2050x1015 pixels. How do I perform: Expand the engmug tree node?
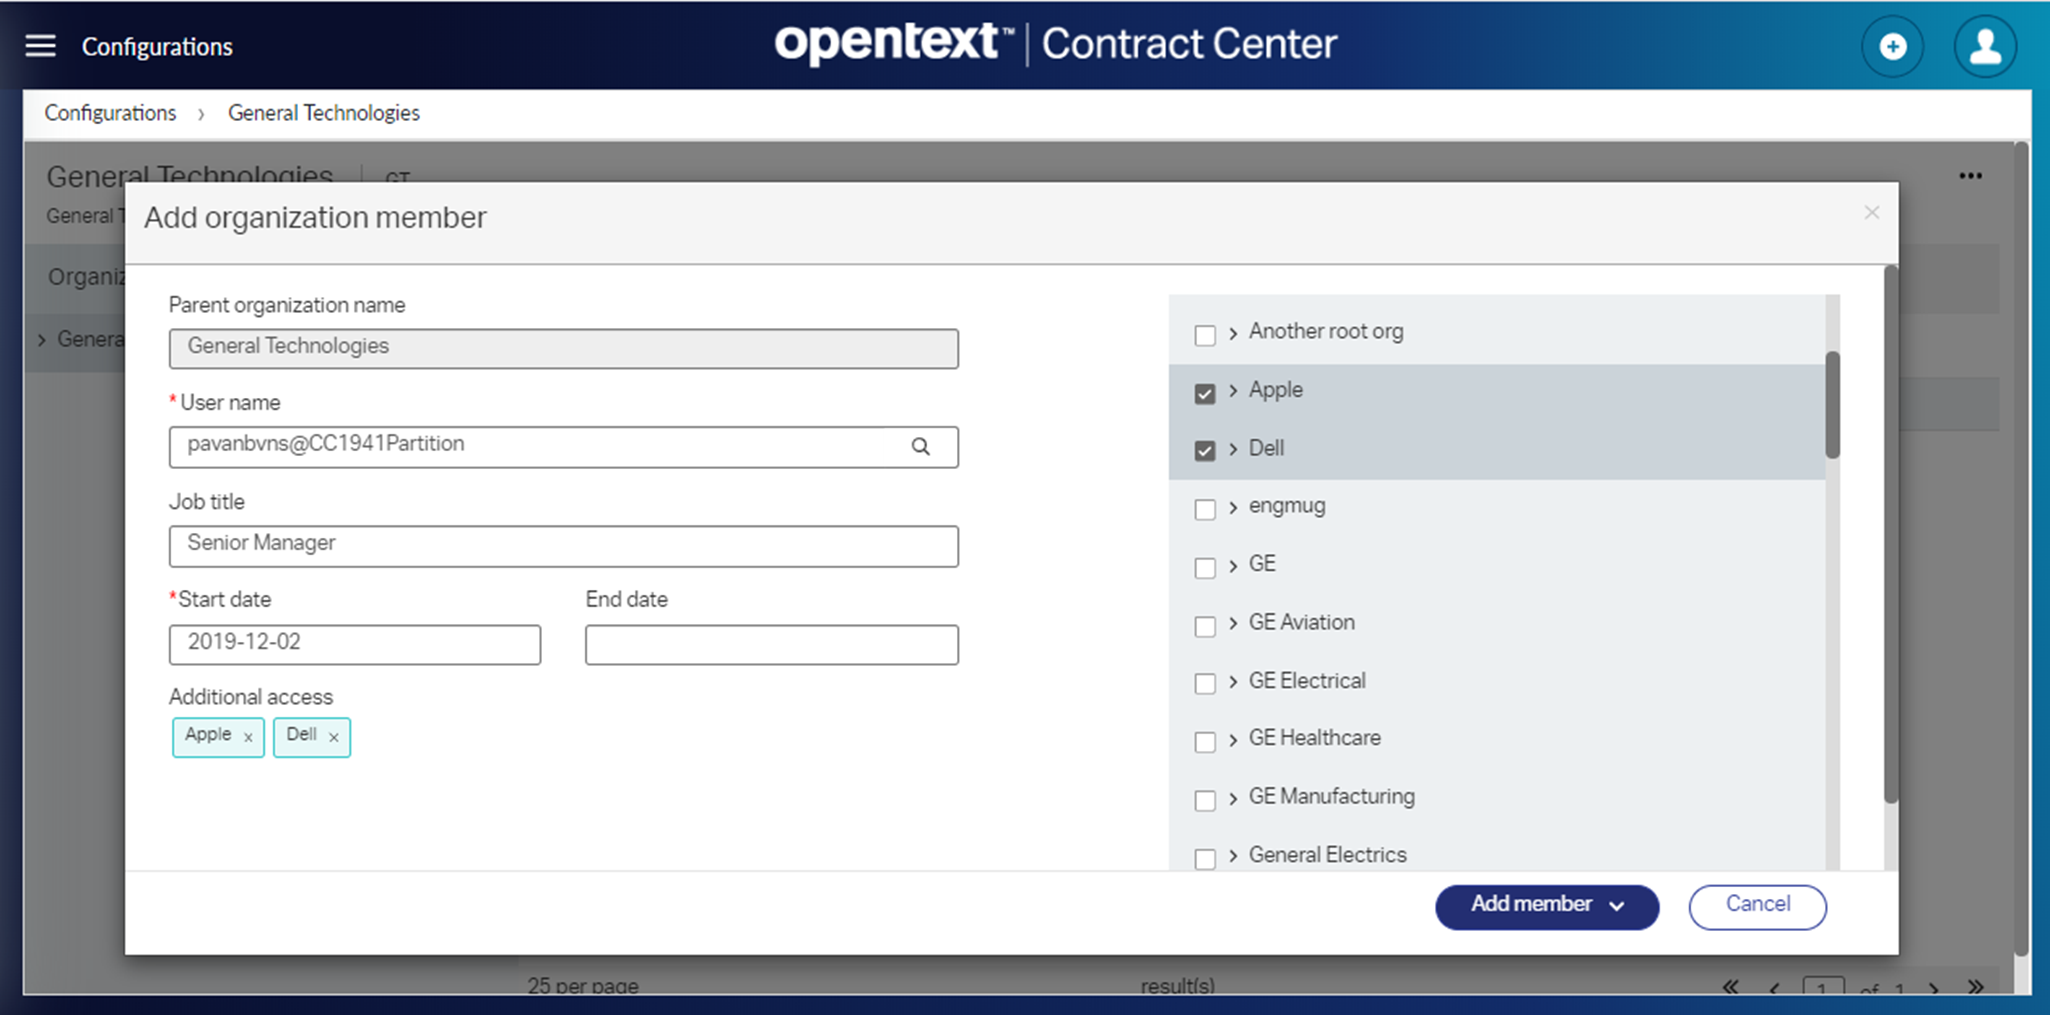(1233, 508)
